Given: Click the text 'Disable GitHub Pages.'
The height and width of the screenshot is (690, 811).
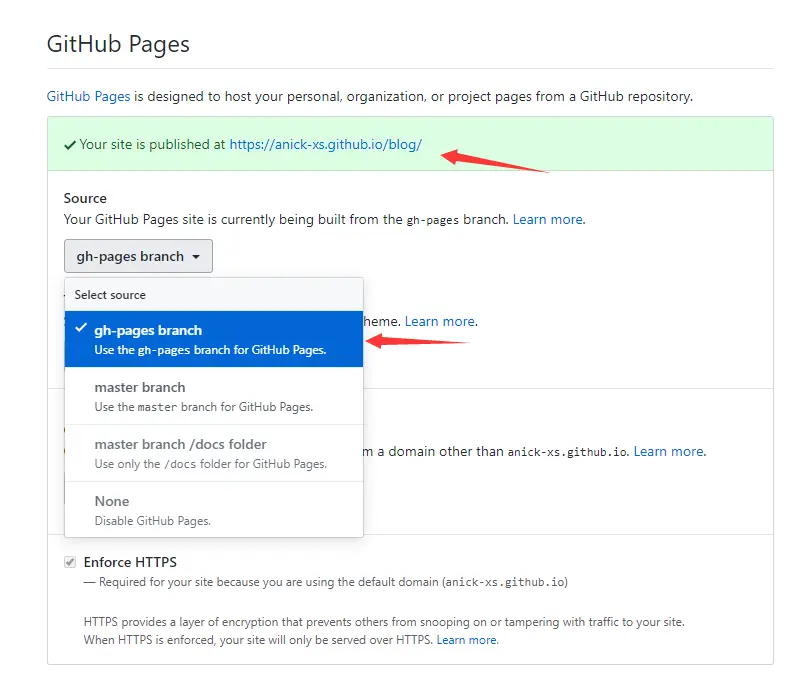Looking at the screenshot, I should pyautogui.click(x=153, y=521).
